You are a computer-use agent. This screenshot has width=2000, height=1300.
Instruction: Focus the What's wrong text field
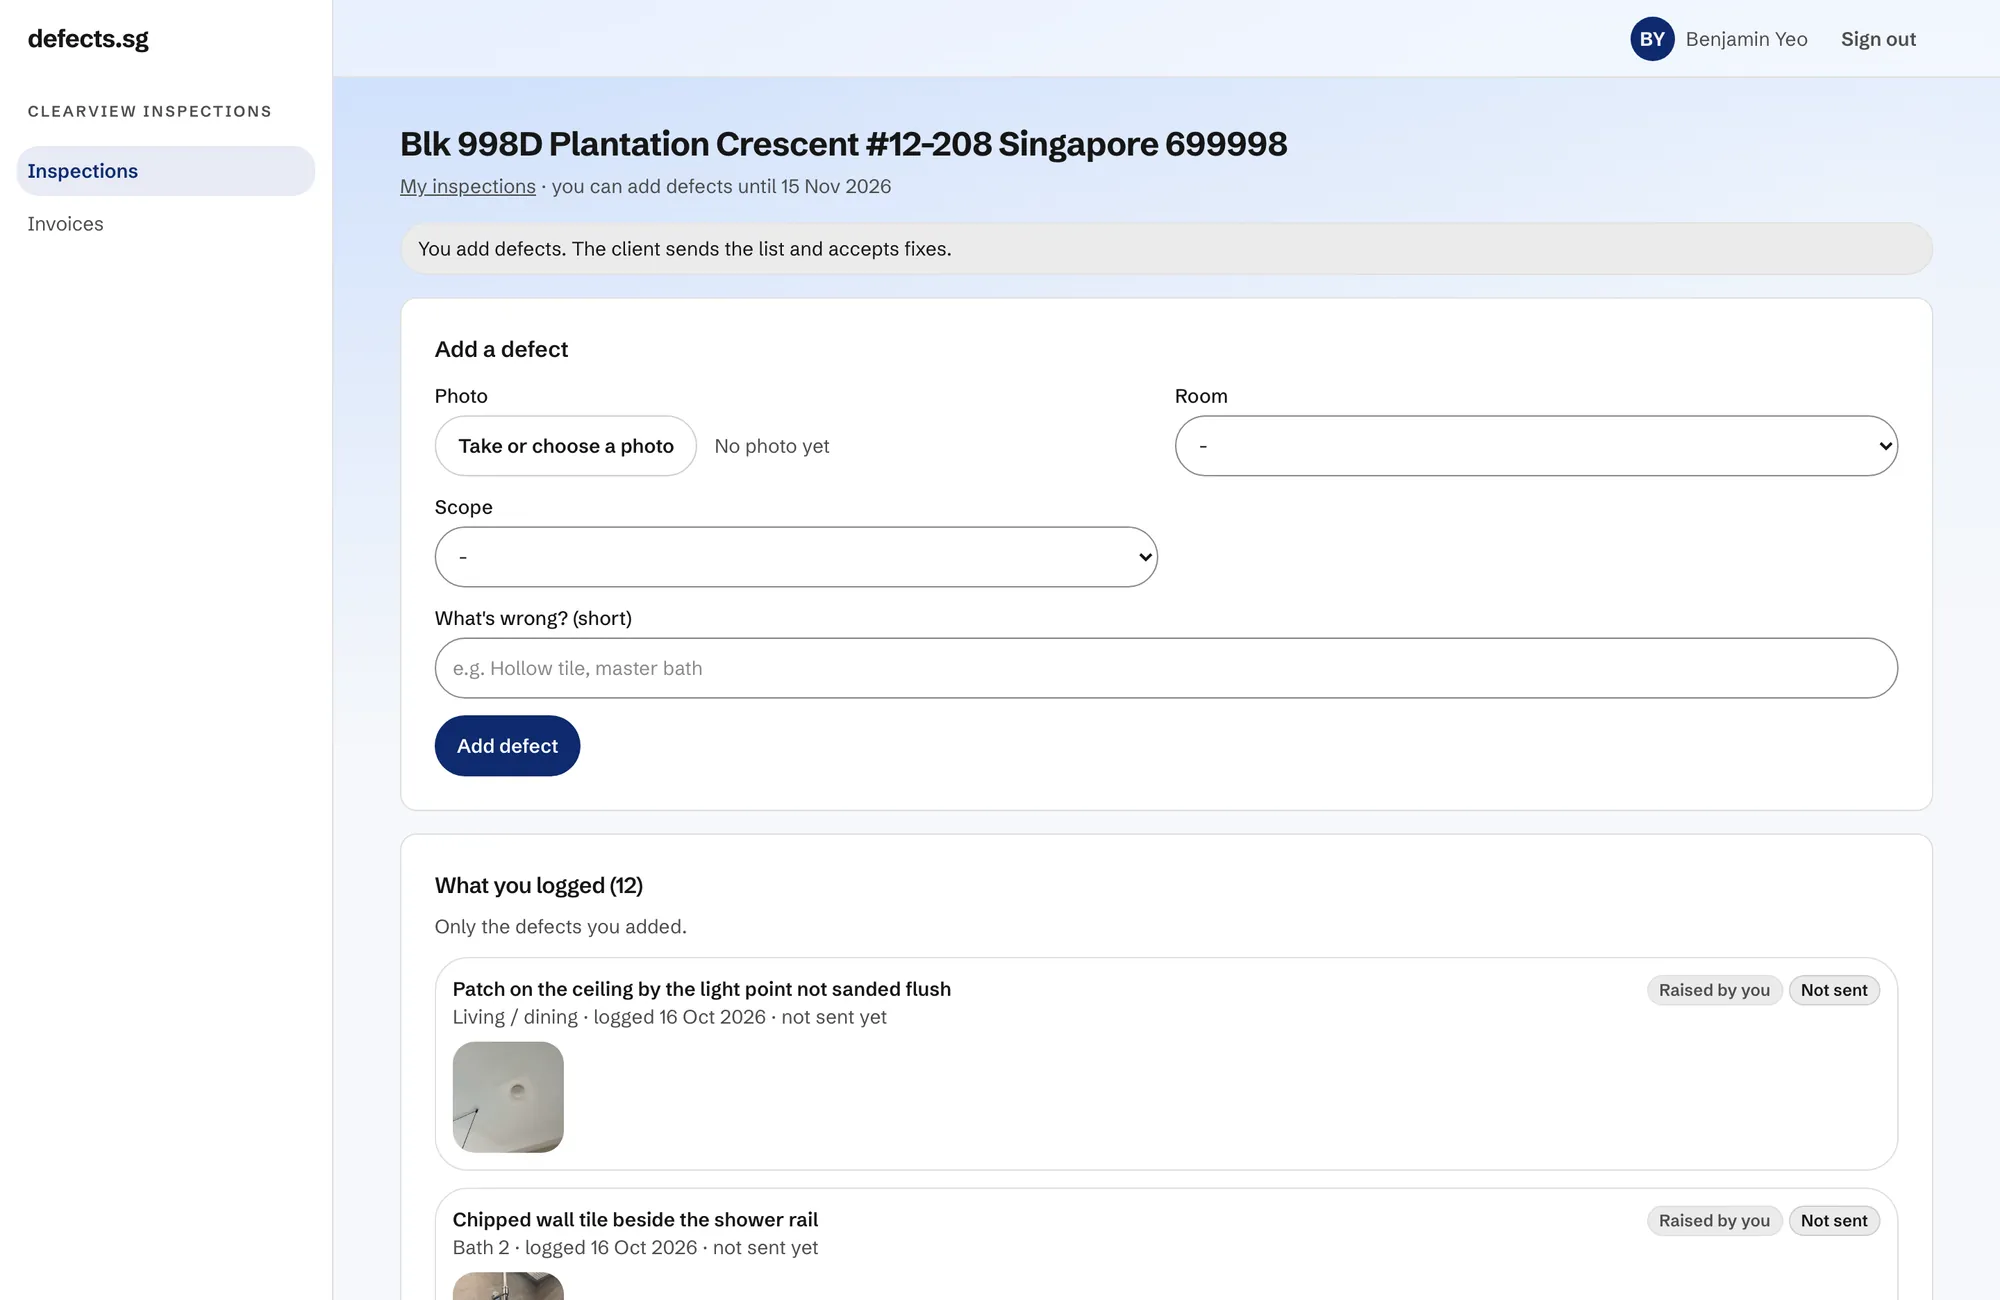[x=1166, y=668]
